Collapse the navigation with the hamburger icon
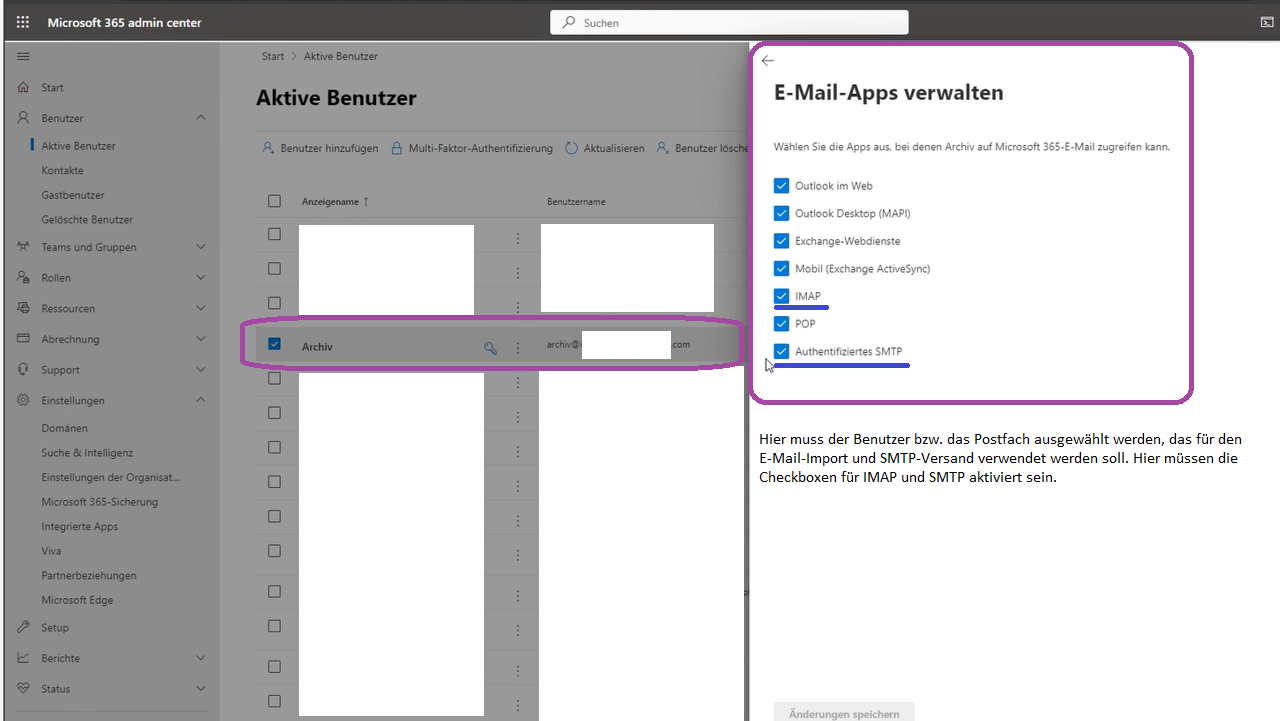This screenshot has height=721, width=1280. click(23, 56)
